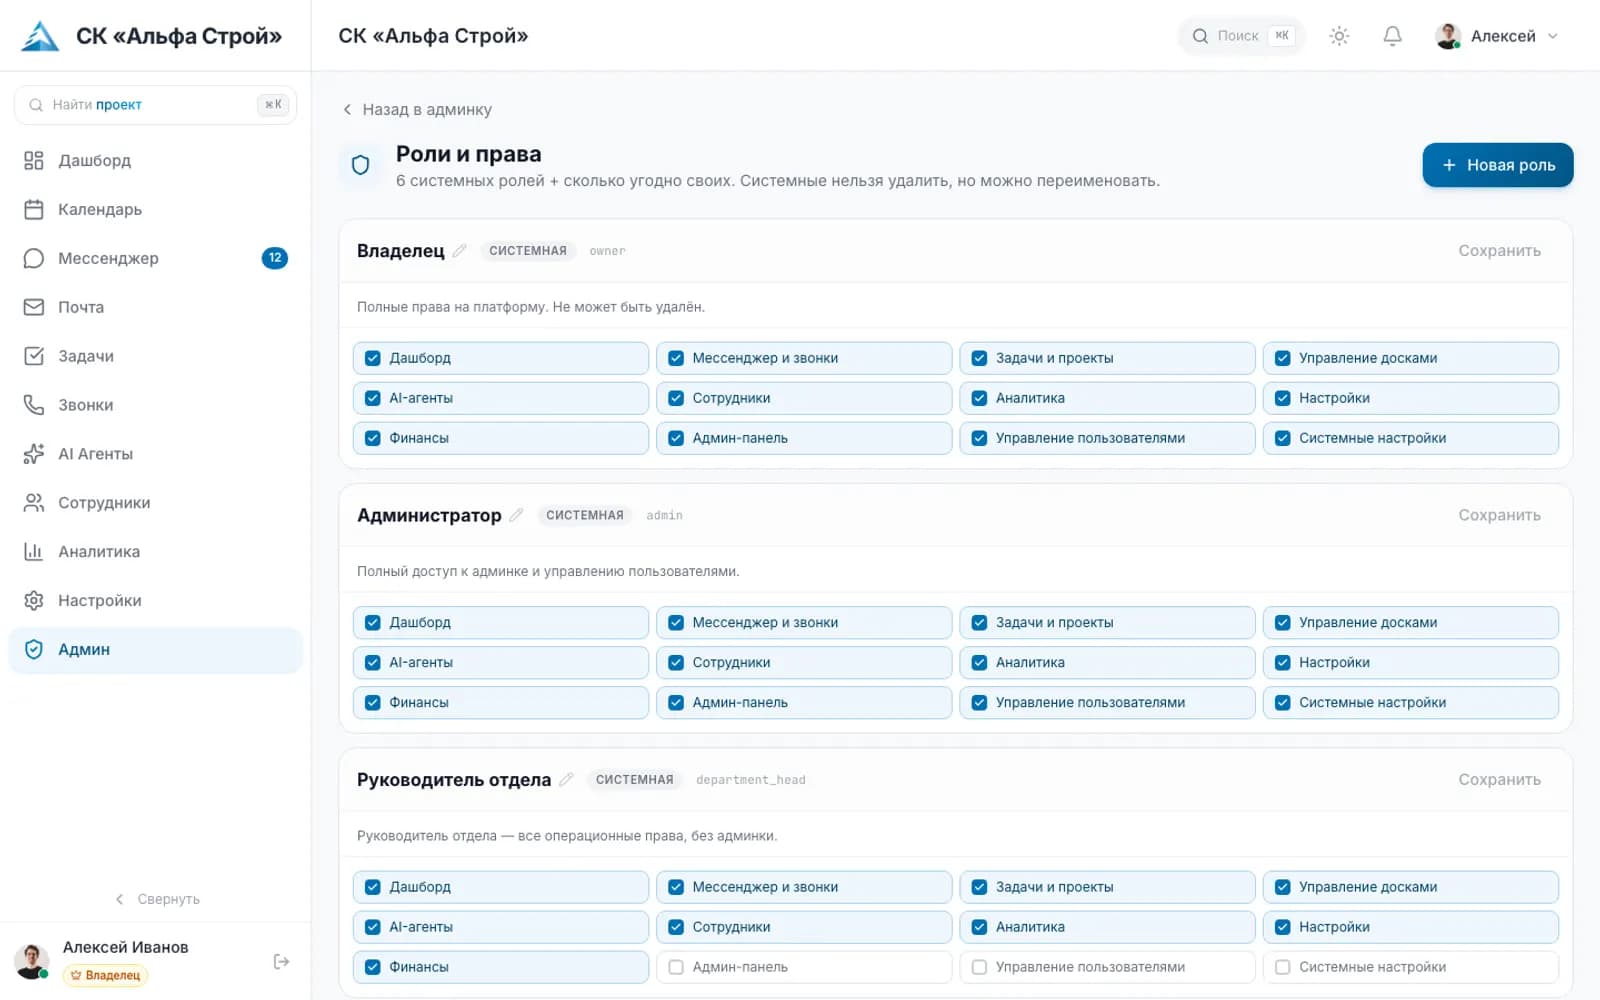This screenshot has width=1600, height=1000.
Task: Click the Владелец badge under user name
Action: click(105, 975)
